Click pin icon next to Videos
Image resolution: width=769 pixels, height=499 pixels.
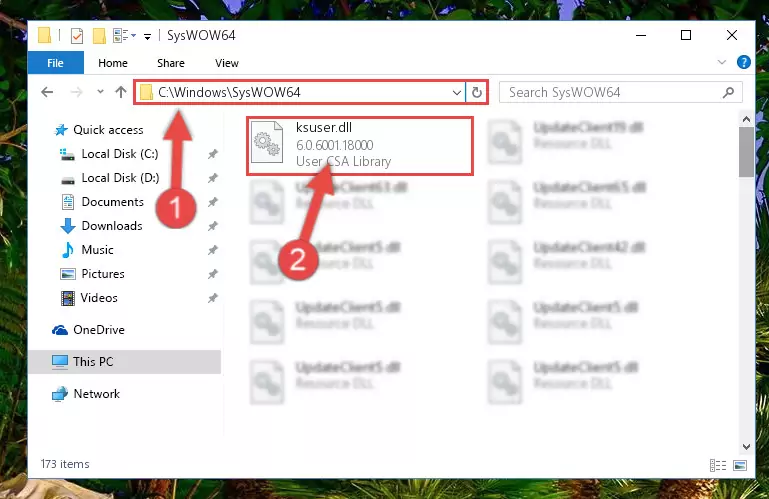click(x=212, y=298)
